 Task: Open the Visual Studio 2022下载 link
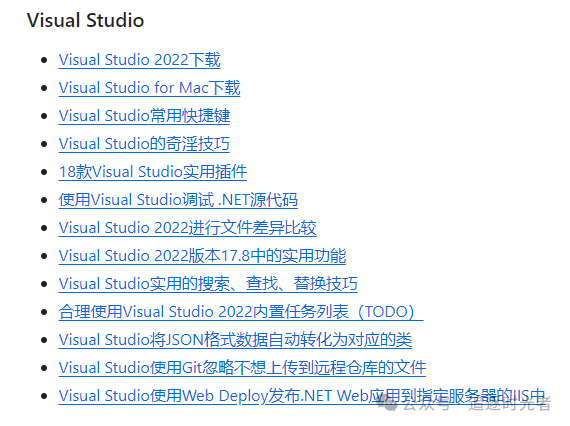click(x=140, y=60)
